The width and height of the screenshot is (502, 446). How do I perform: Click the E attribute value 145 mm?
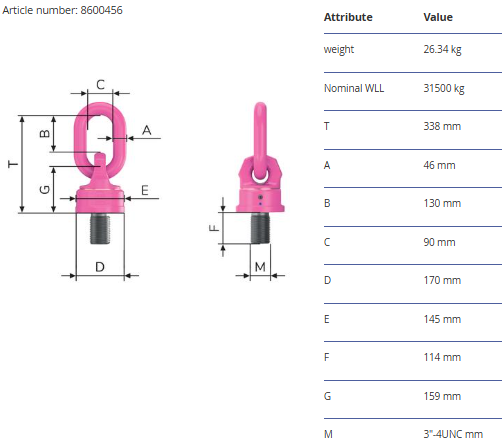(x=442, y=319)
